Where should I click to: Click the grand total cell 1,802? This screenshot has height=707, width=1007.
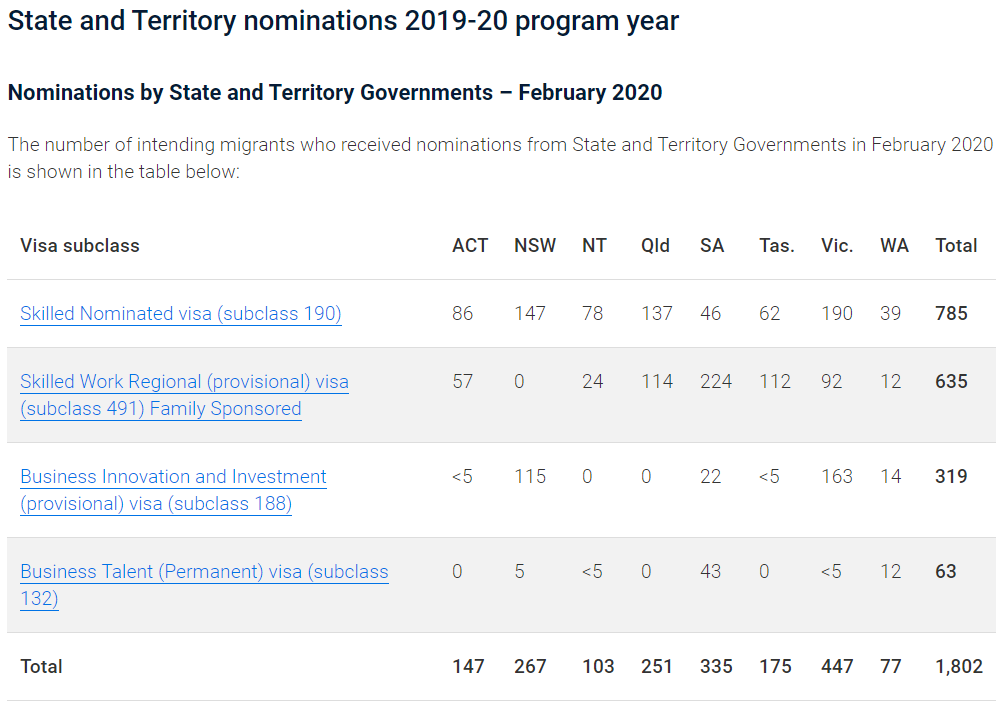959,667
